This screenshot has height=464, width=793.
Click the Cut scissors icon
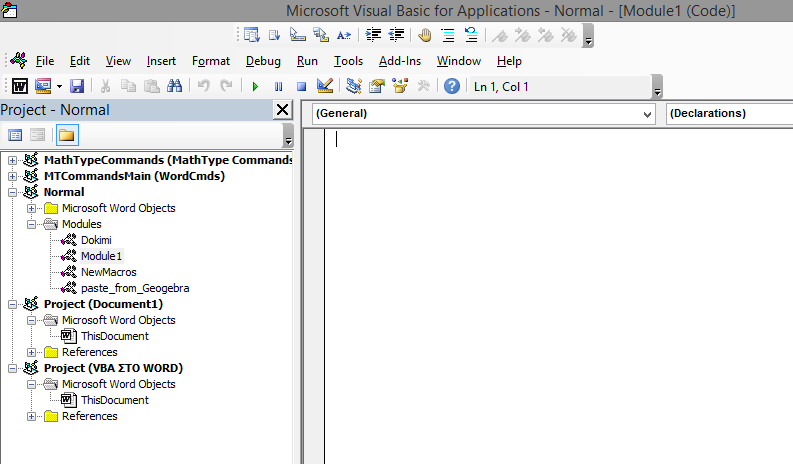[105, 87]
